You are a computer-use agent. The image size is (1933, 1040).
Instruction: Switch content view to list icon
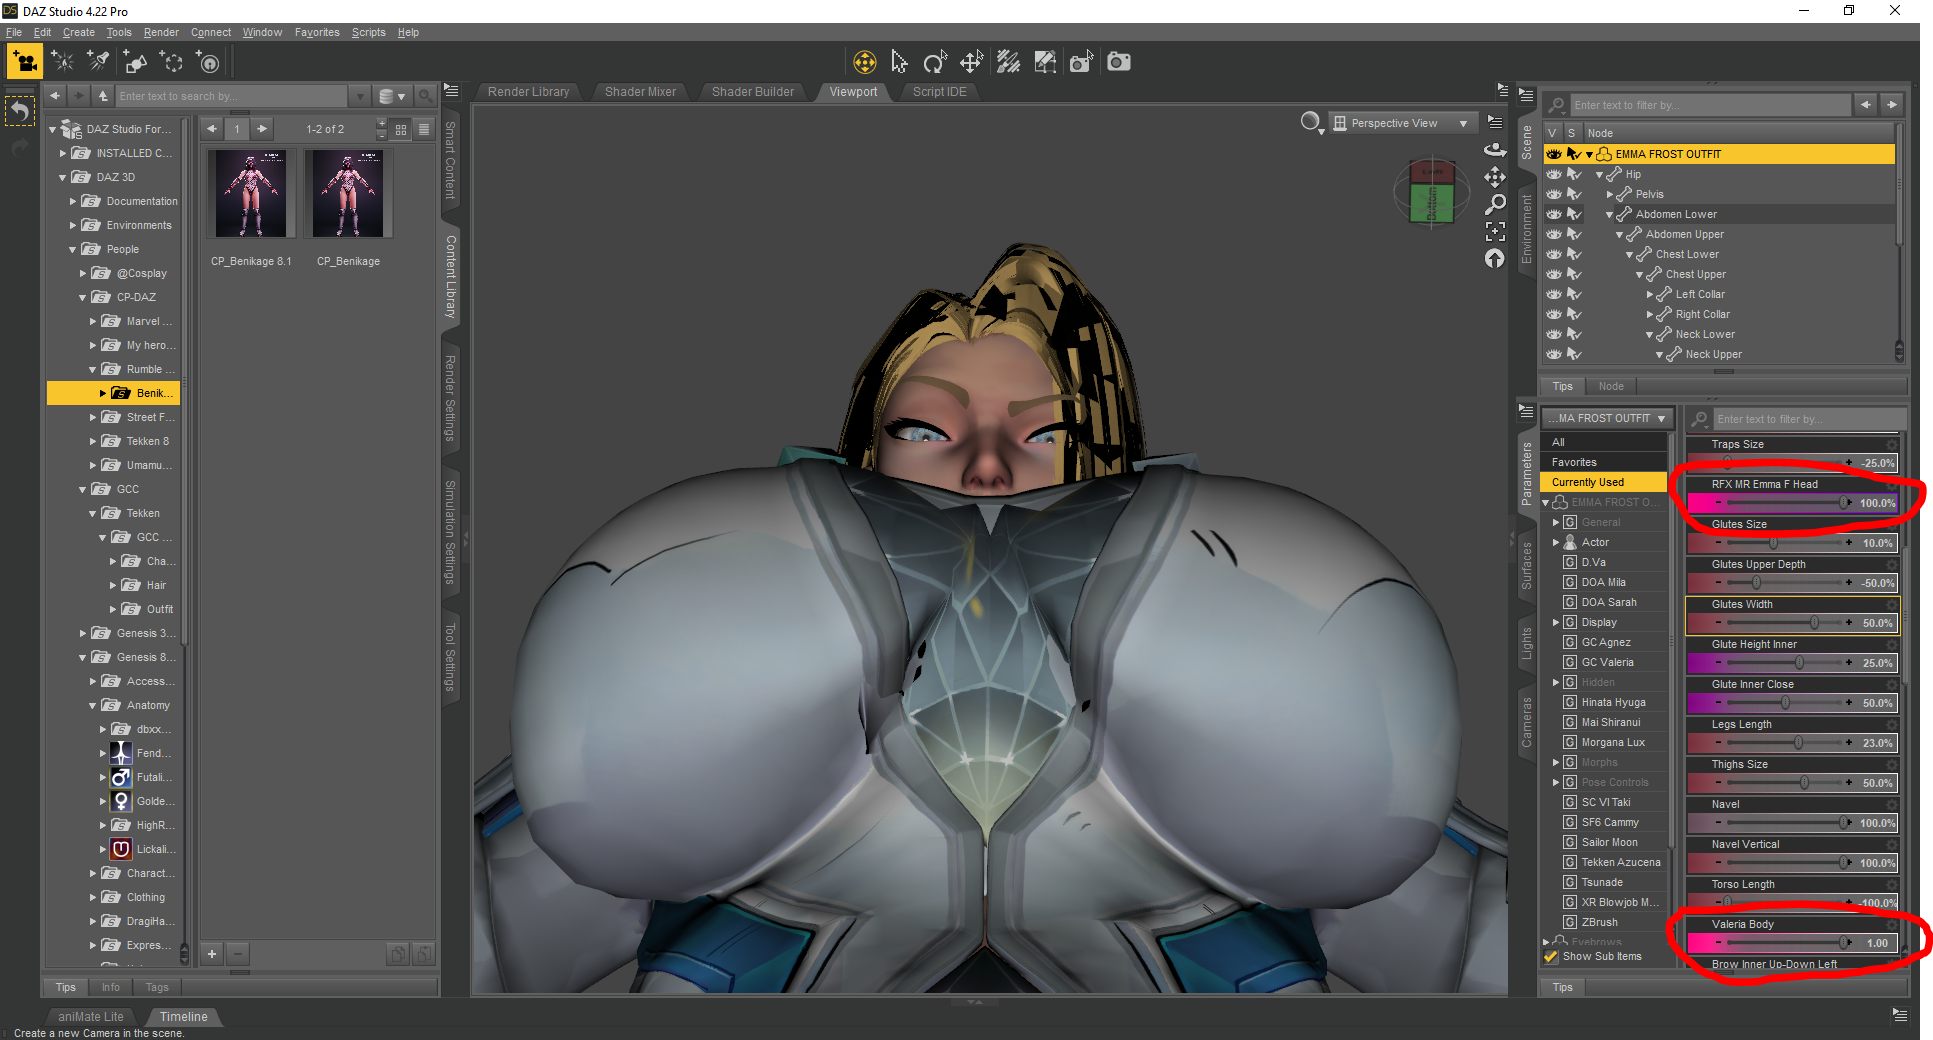[x=424, y=129]
